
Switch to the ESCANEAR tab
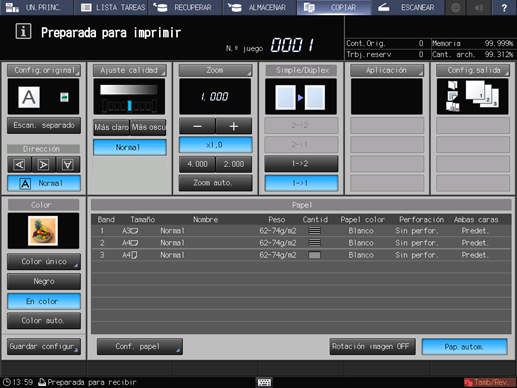(x=408, y=7)
